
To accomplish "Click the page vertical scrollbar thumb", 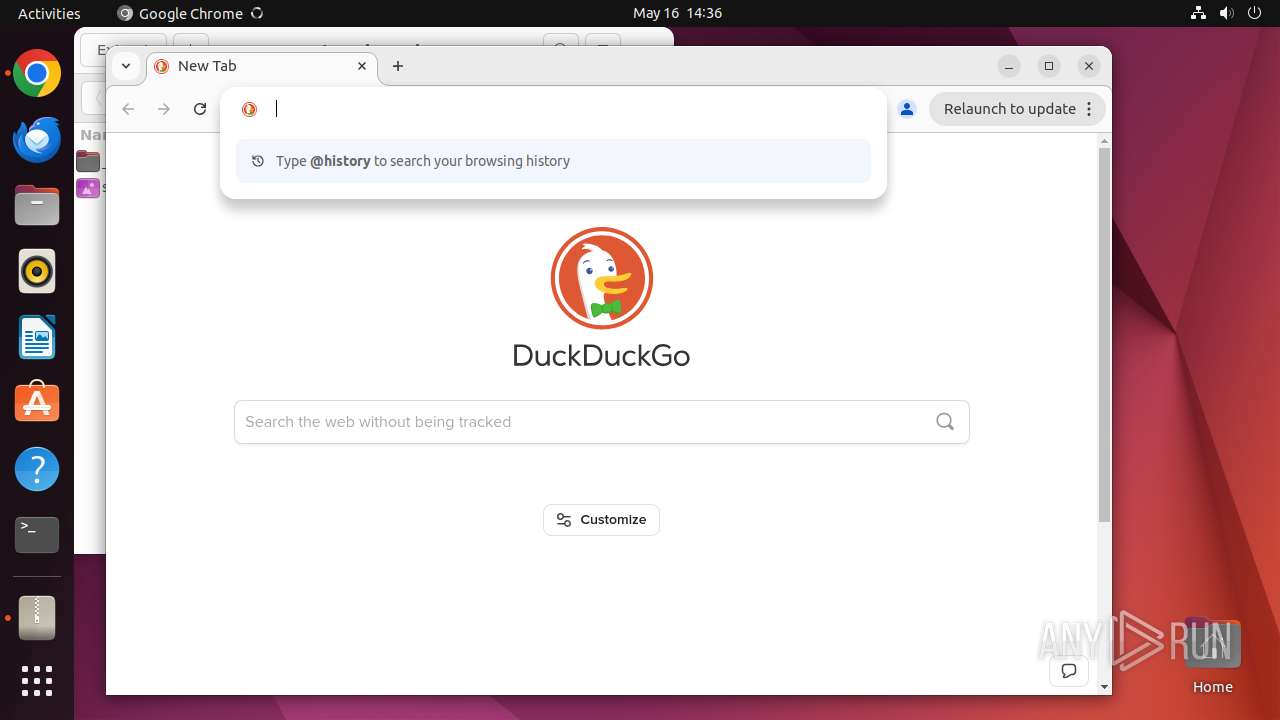I will click(x=1104, y=335).
